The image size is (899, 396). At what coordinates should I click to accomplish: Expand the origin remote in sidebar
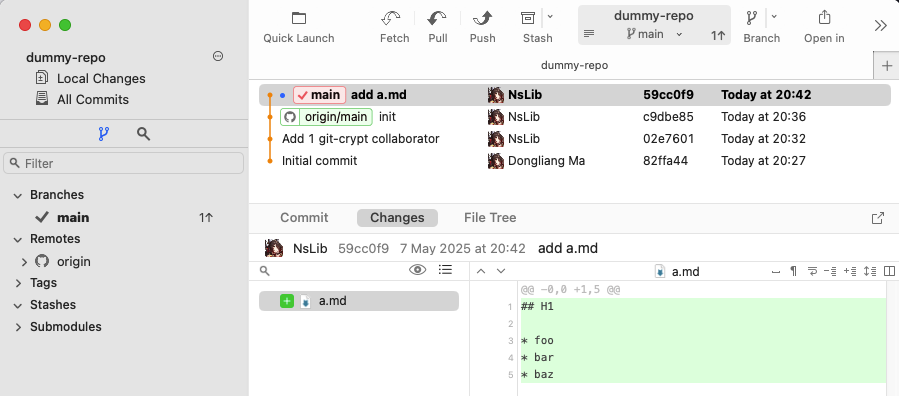(24, 262)
